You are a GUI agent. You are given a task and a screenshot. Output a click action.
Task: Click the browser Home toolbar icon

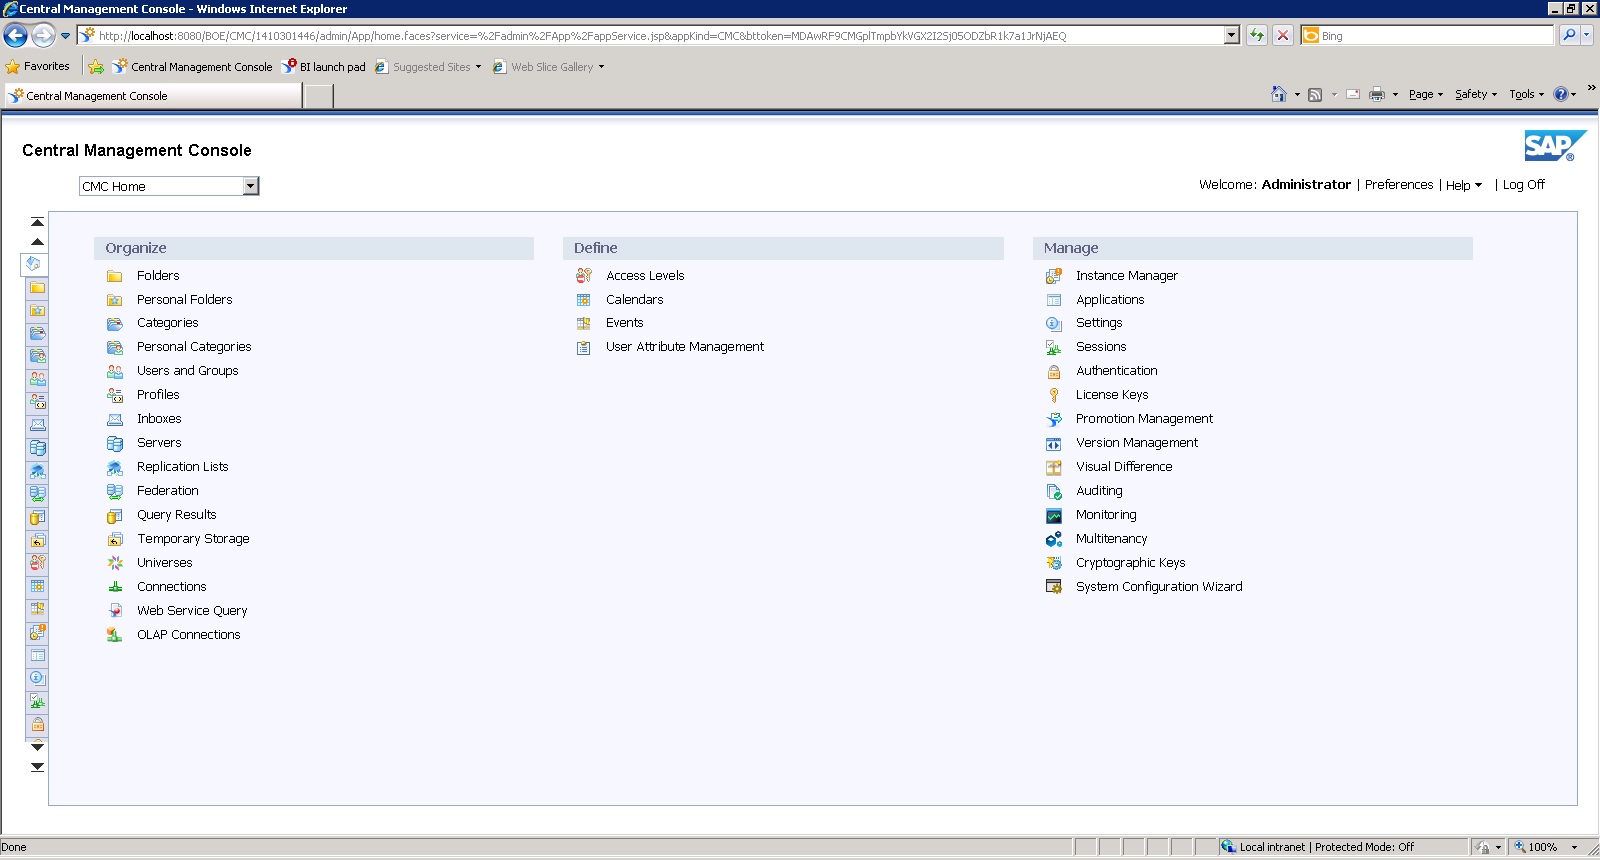pos(1278,94)
